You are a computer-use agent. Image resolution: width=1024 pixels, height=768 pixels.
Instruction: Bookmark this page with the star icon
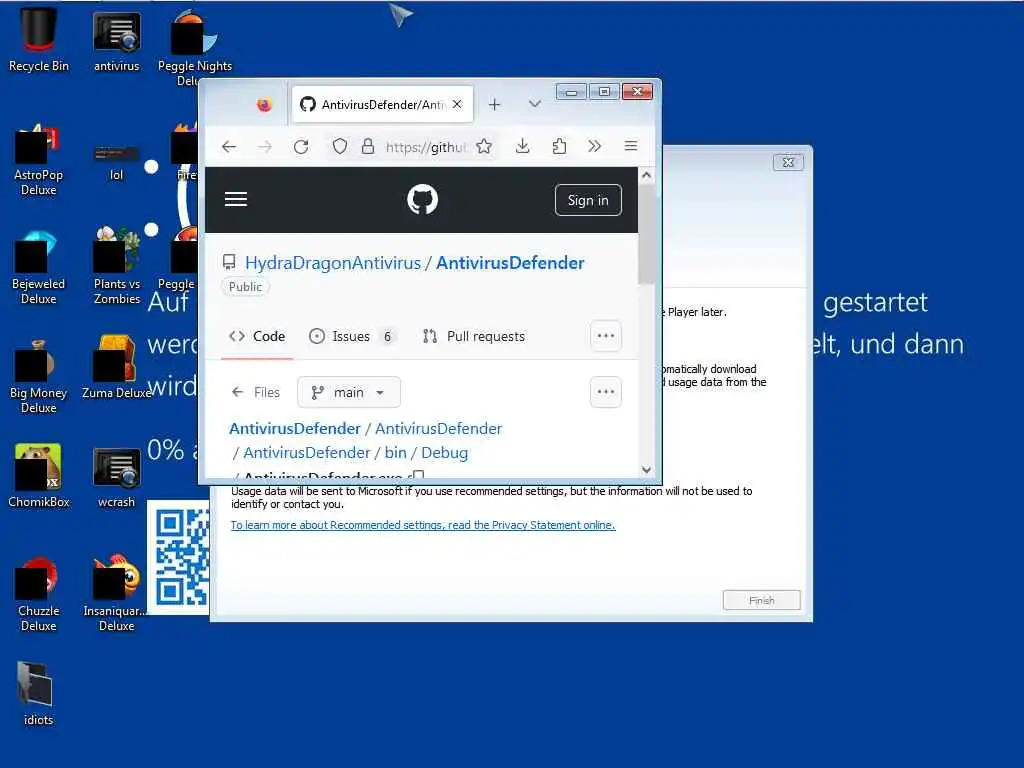click(x=484, y=146)
